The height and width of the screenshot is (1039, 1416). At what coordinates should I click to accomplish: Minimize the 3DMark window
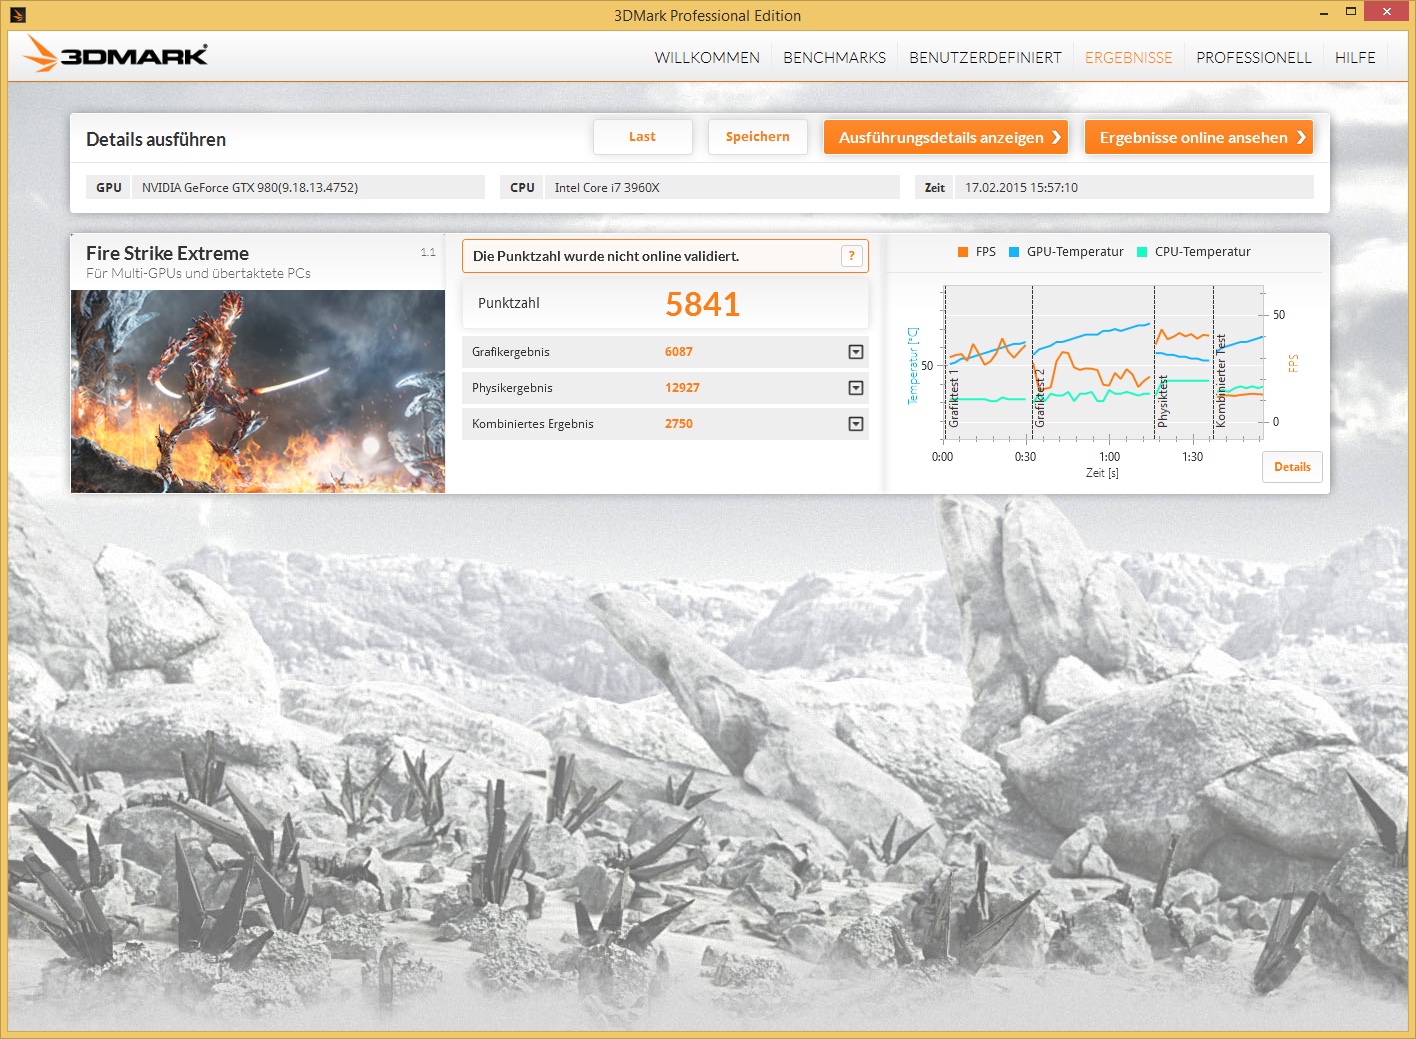coord(1325,13)
